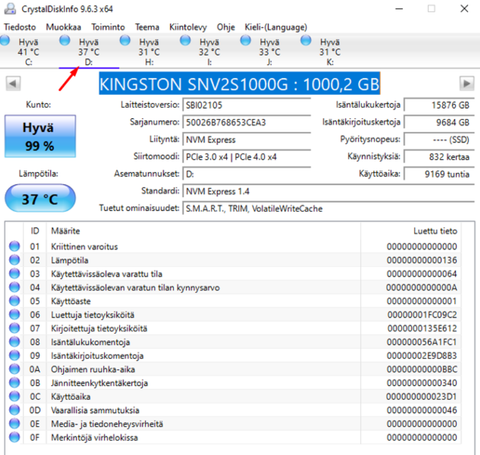The height and width of the screenshot is (455, 480).
Task: Select the Isäntälukukomentoja attribute name
Action: coord(90,342)
